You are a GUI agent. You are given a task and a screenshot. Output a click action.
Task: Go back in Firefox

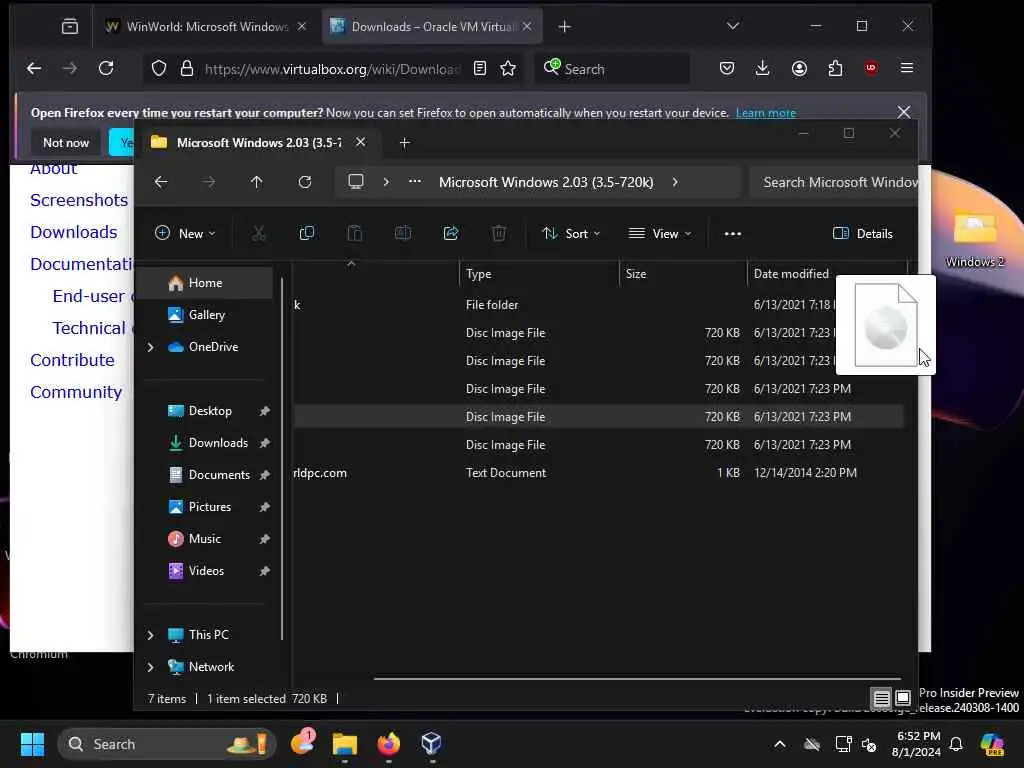pyautogui.click(x=34, y=68)
